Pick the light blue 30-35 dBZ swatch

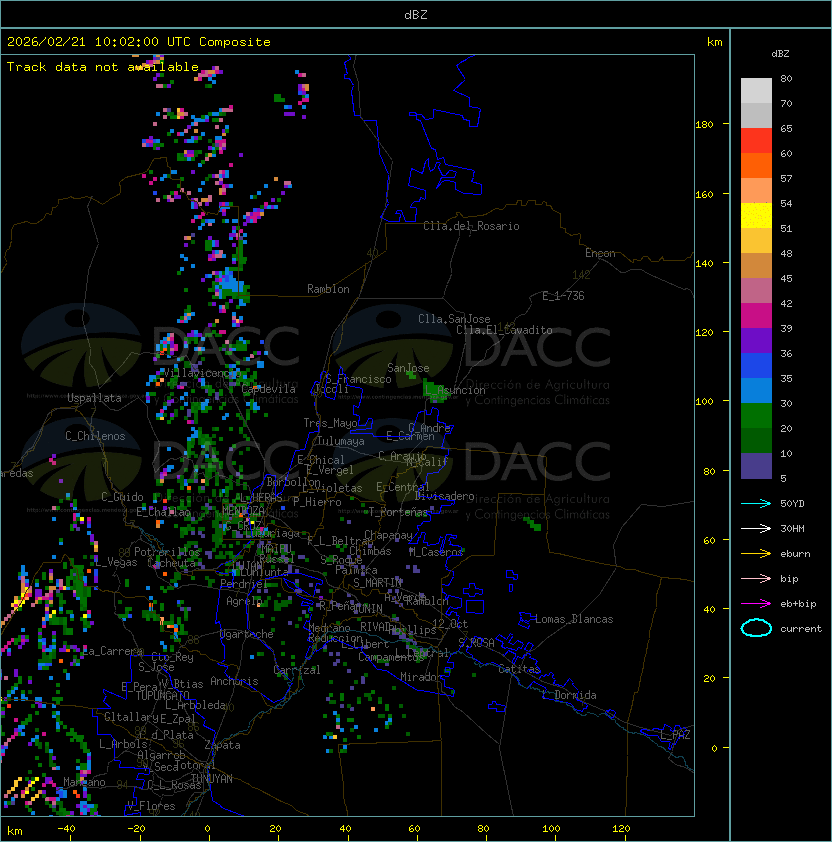point(756,391)
